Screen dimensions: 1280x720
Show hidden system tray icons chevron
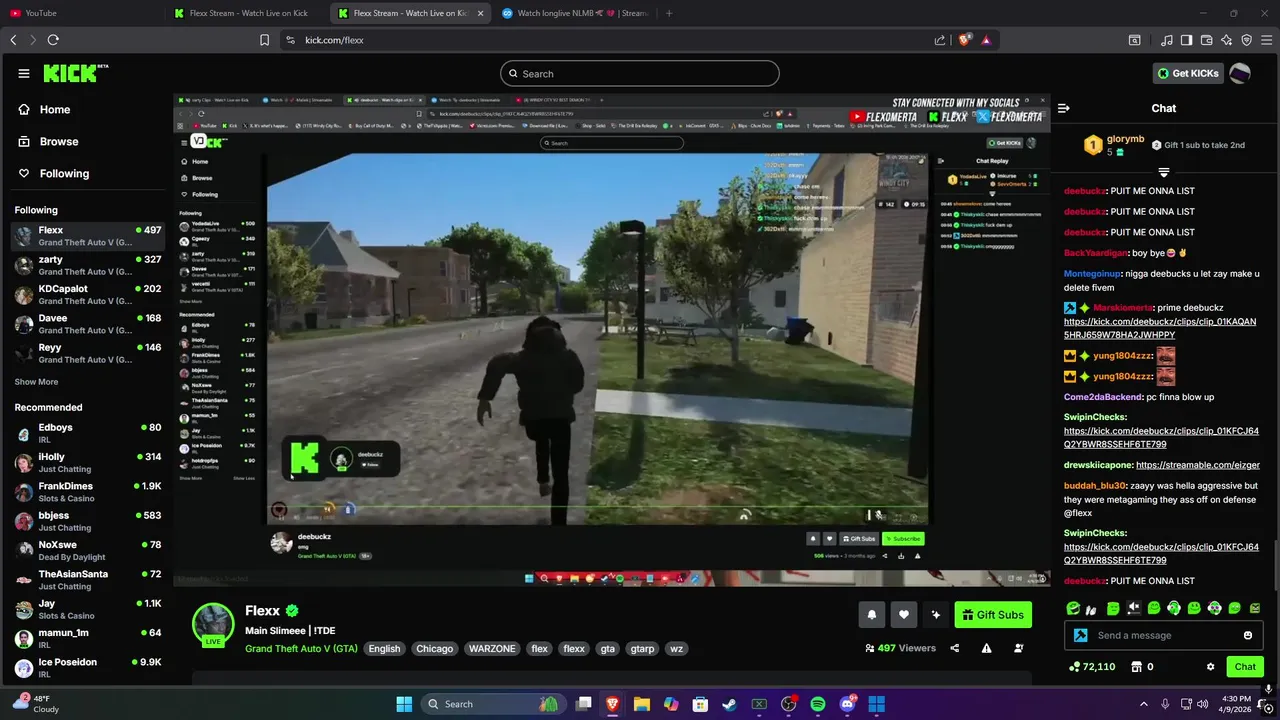(x=1144, y=704)
